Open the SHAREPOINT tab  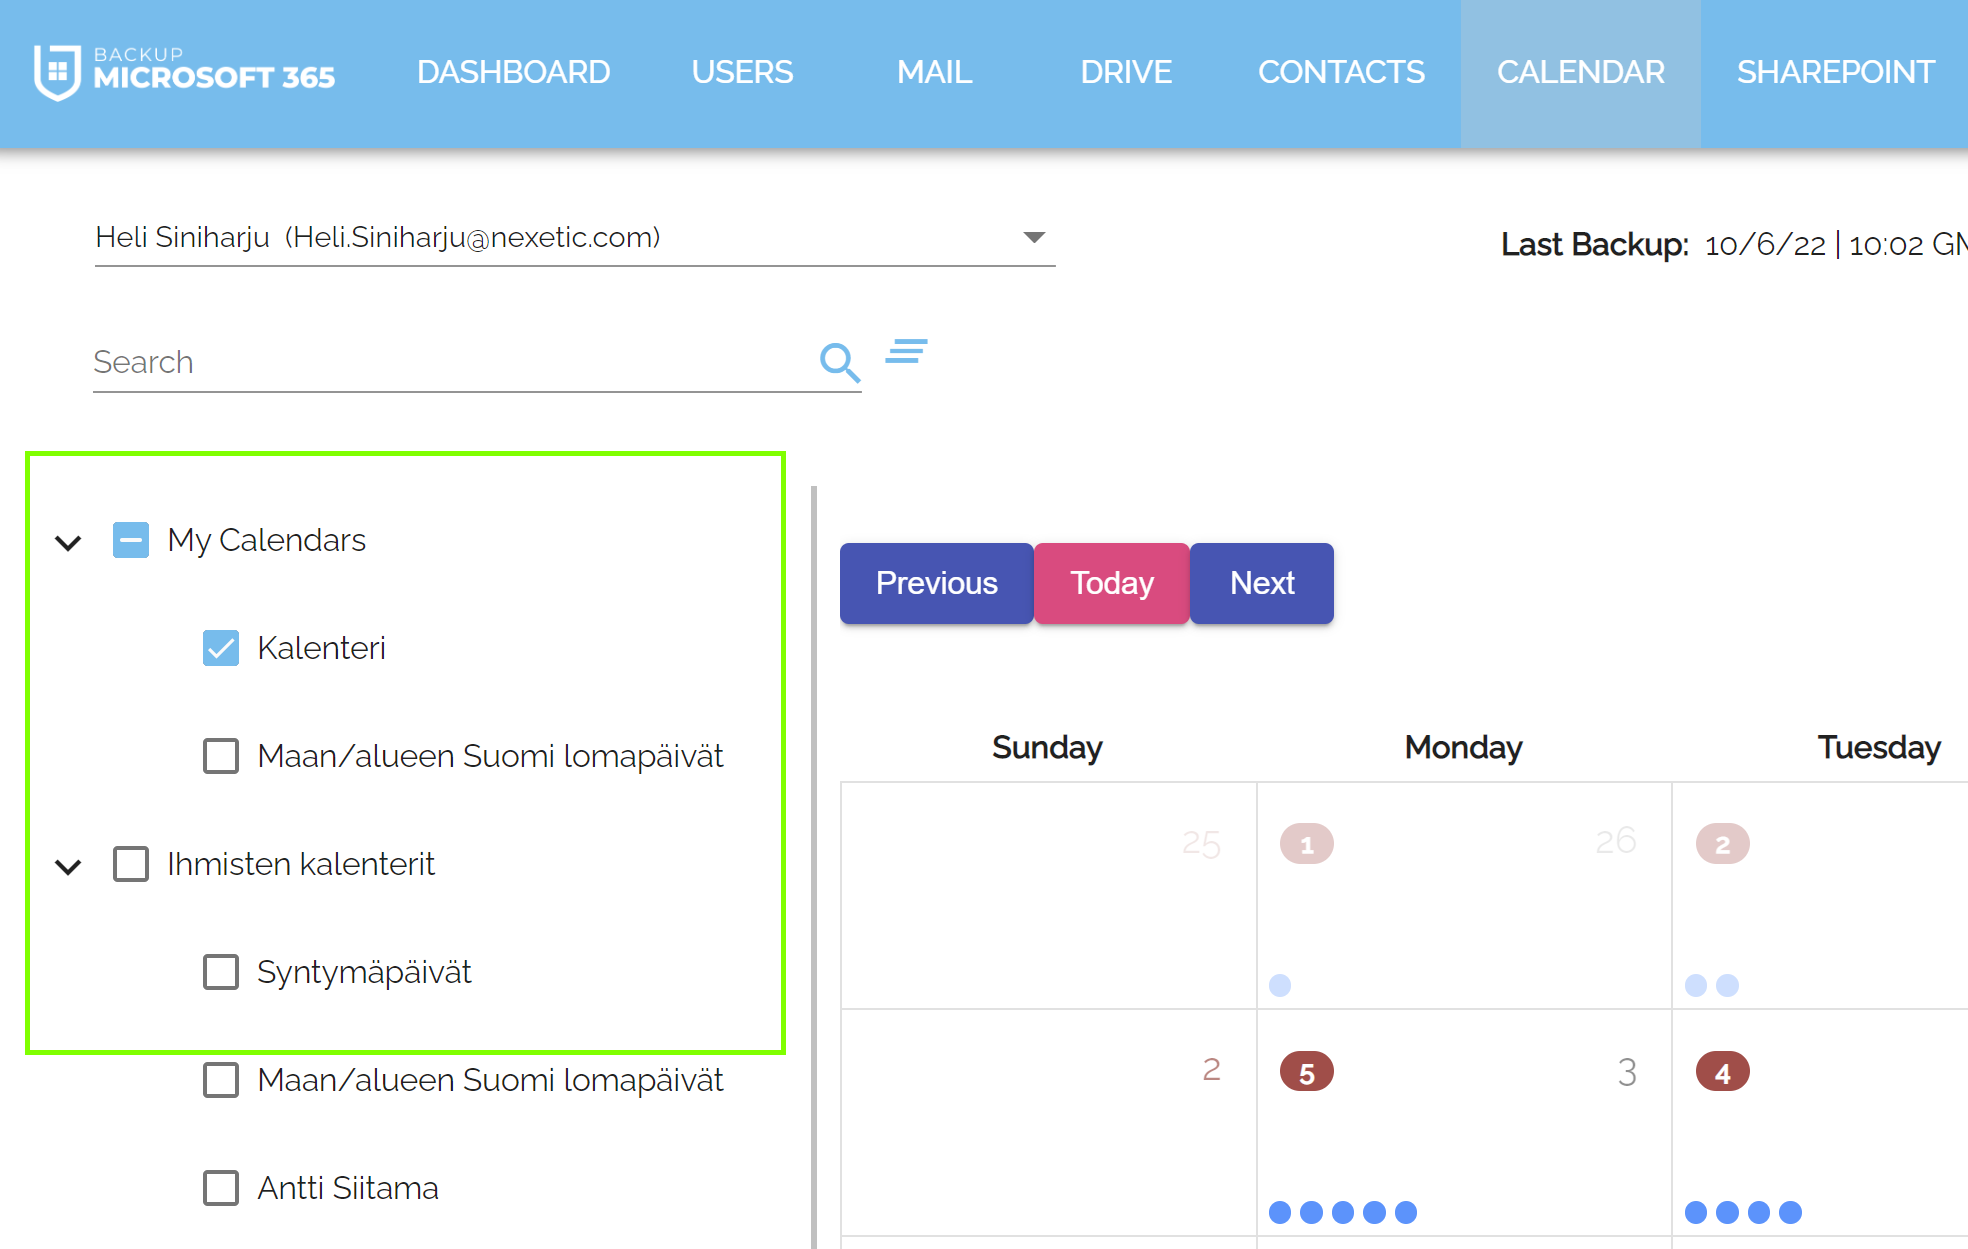coord(1835,72)
